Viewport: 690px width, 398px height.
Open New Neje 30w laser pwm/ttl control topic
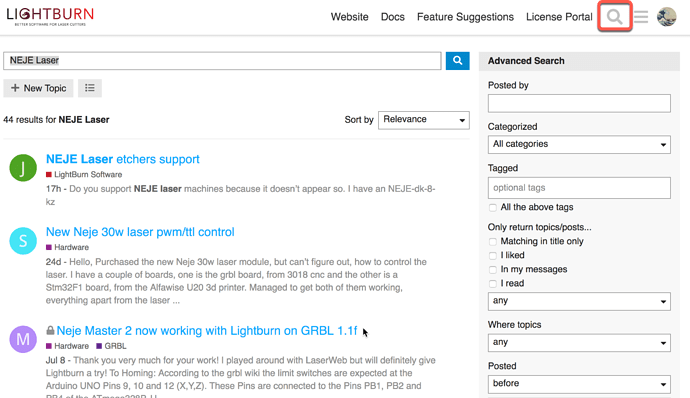pos(140,232)
